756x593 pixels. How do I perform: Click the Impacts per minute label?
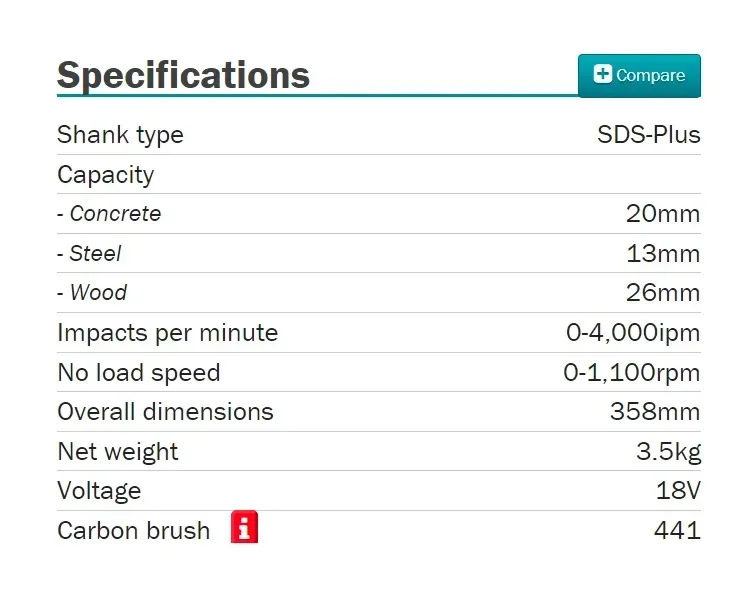[167, 333]
